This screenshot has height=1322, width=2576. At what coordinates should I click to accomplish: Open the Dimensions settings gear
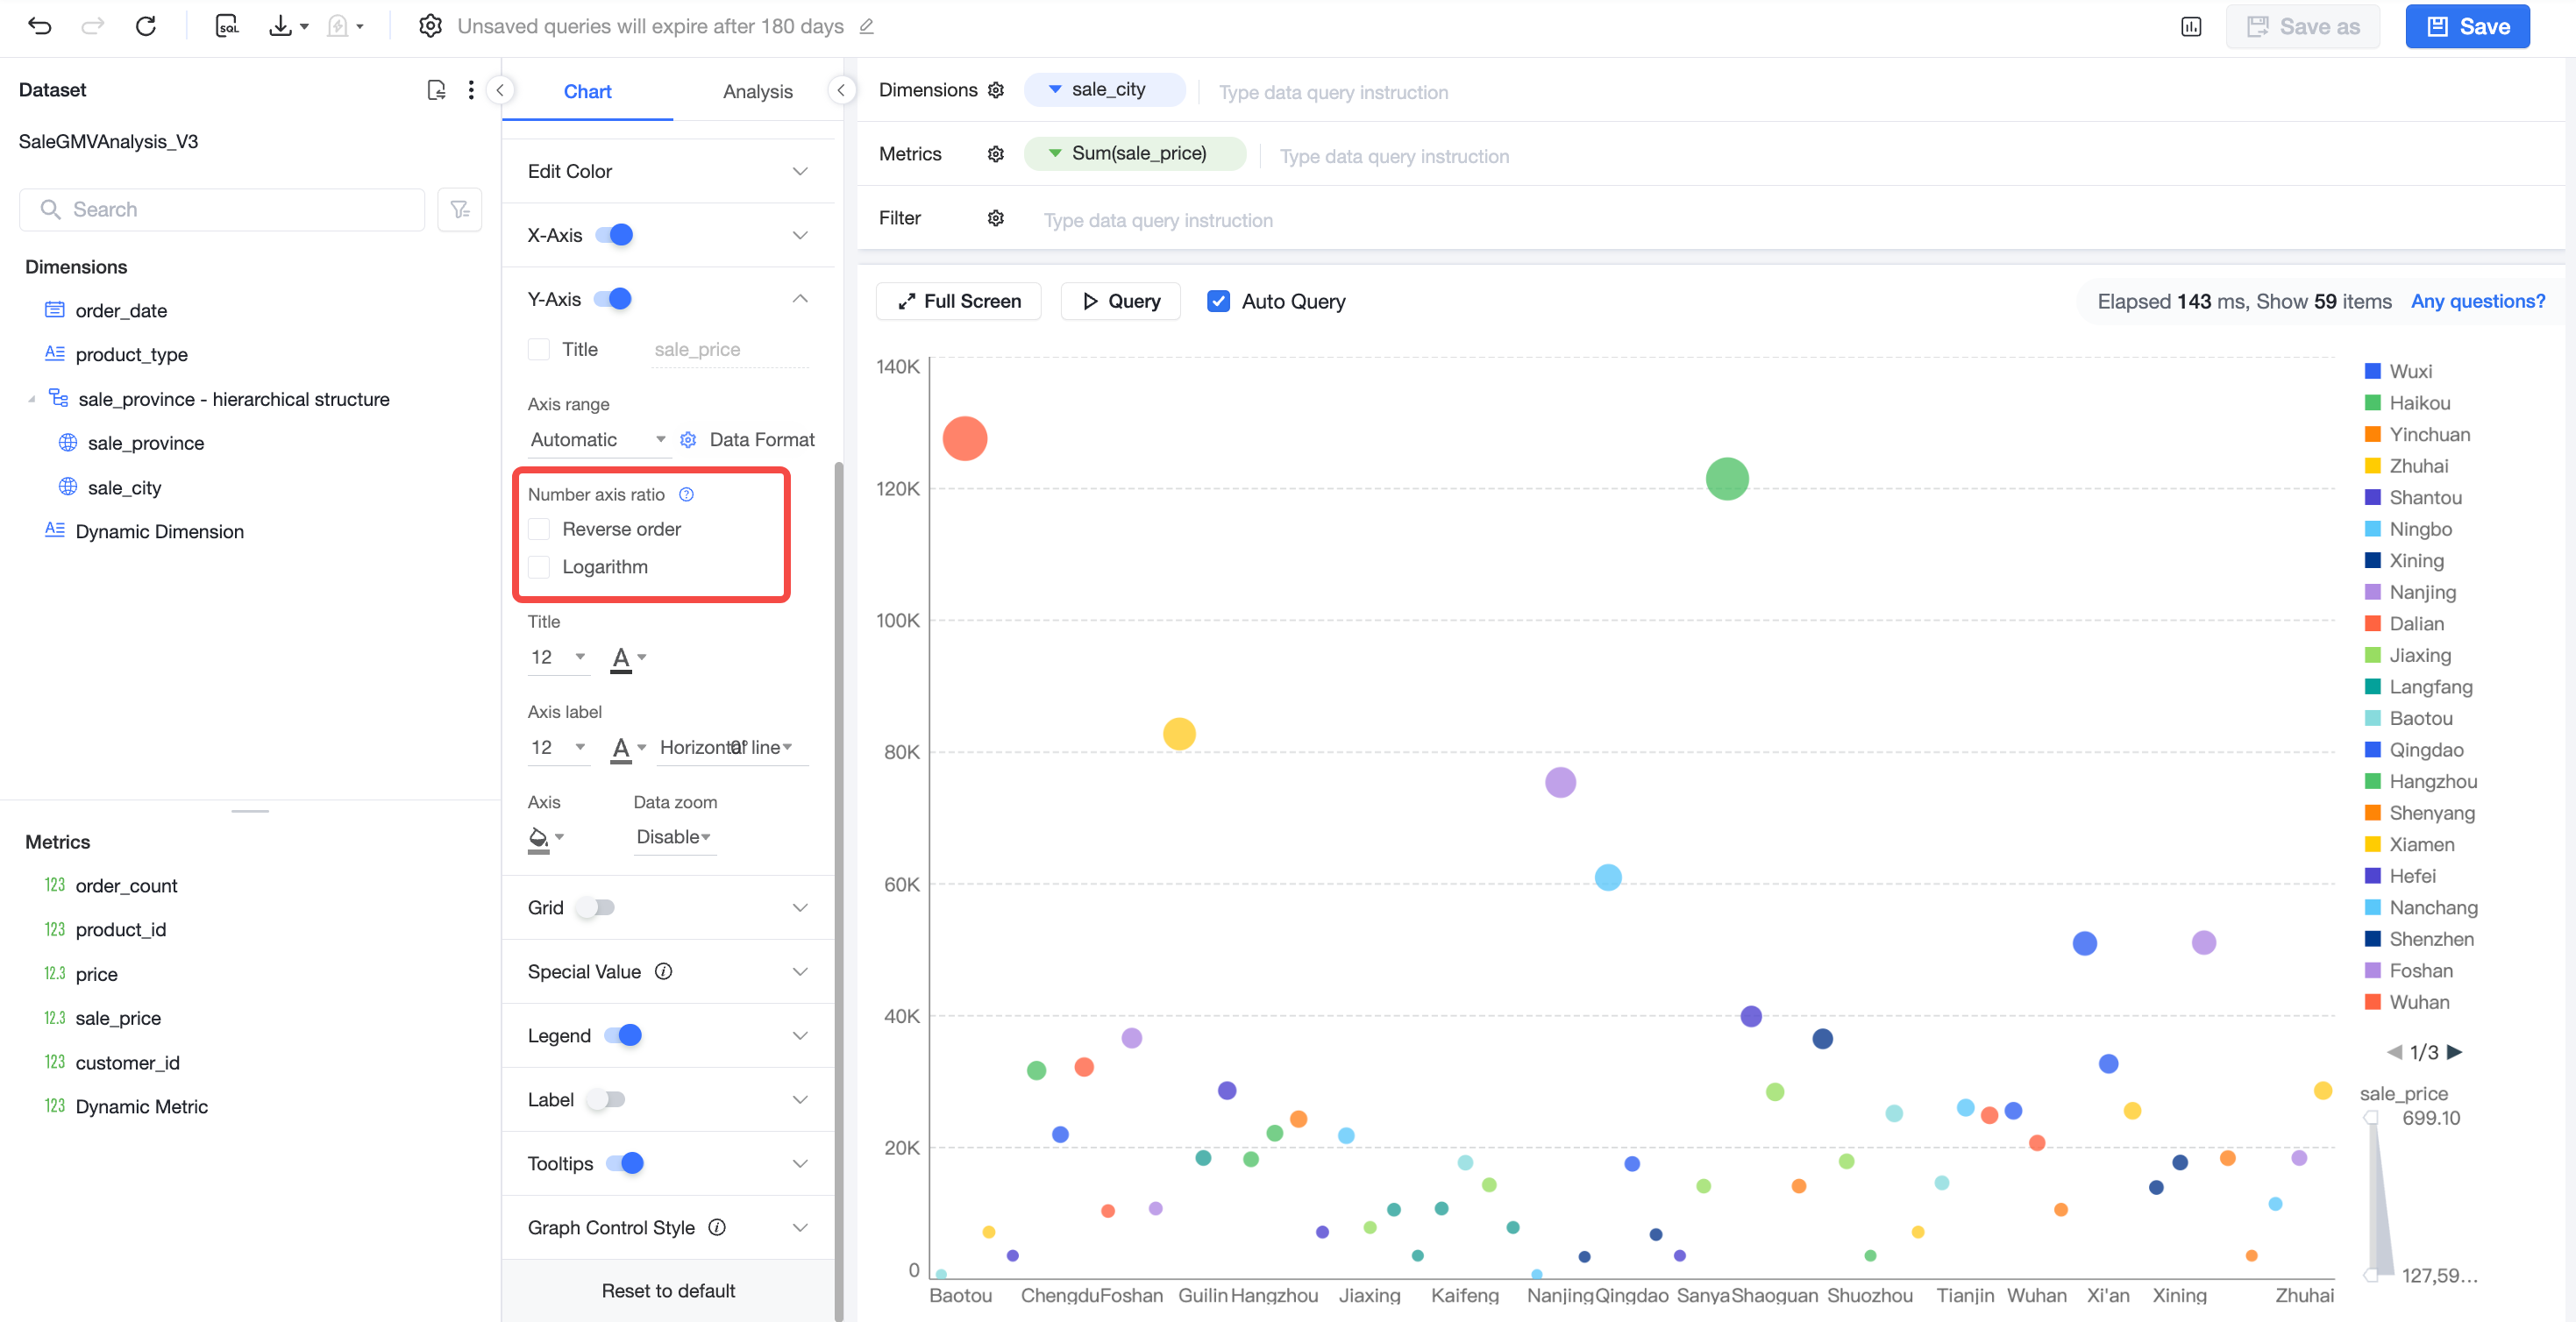(x=996, y=90)
